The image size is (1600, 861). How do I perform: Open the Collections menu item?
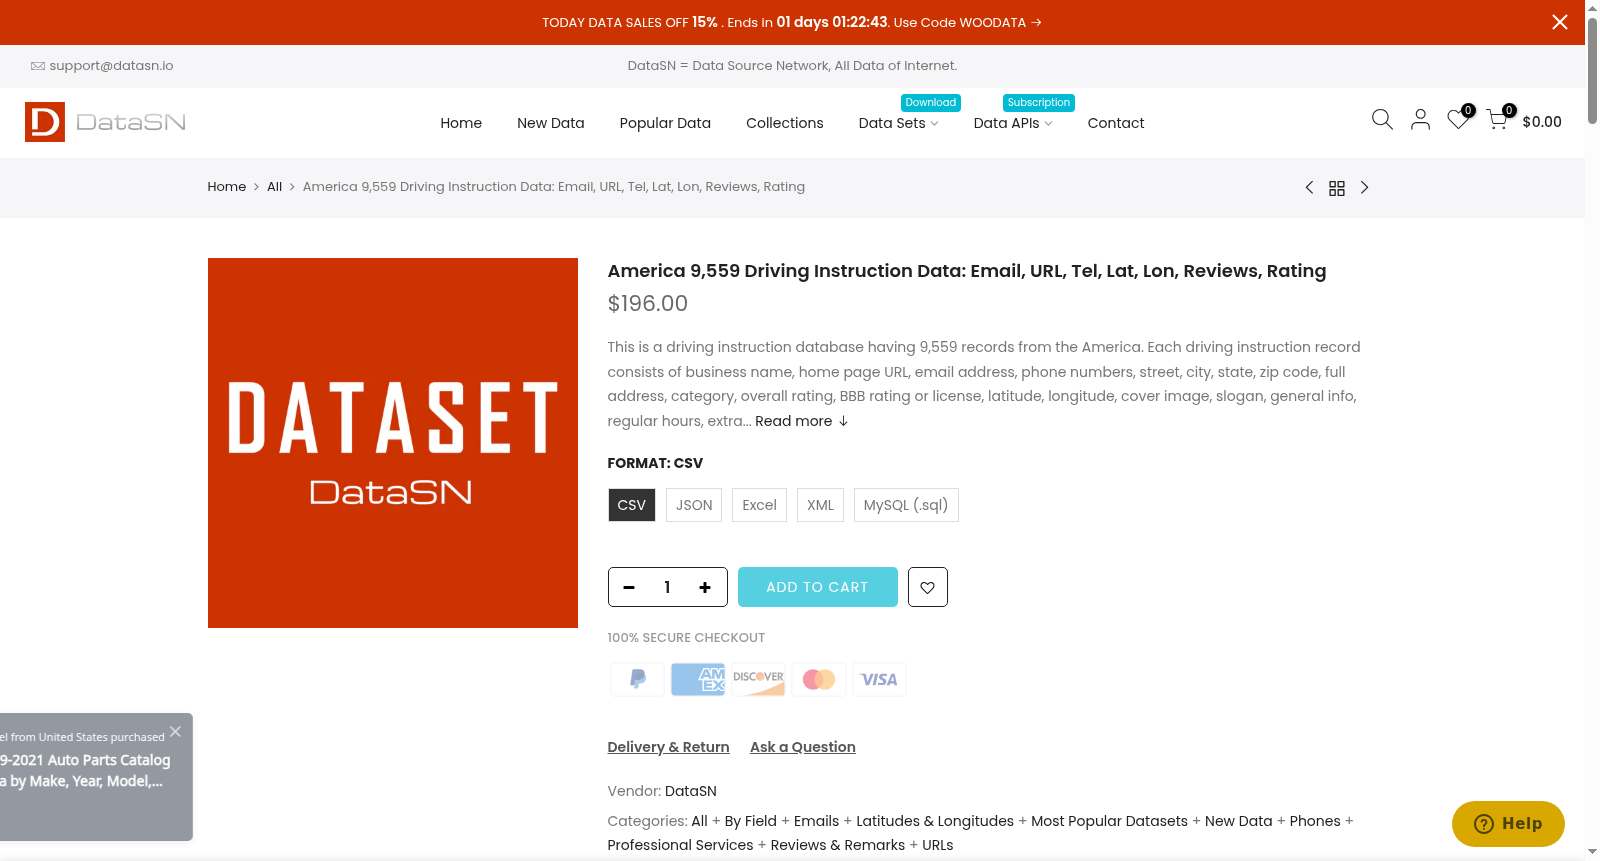coord(785,123)
